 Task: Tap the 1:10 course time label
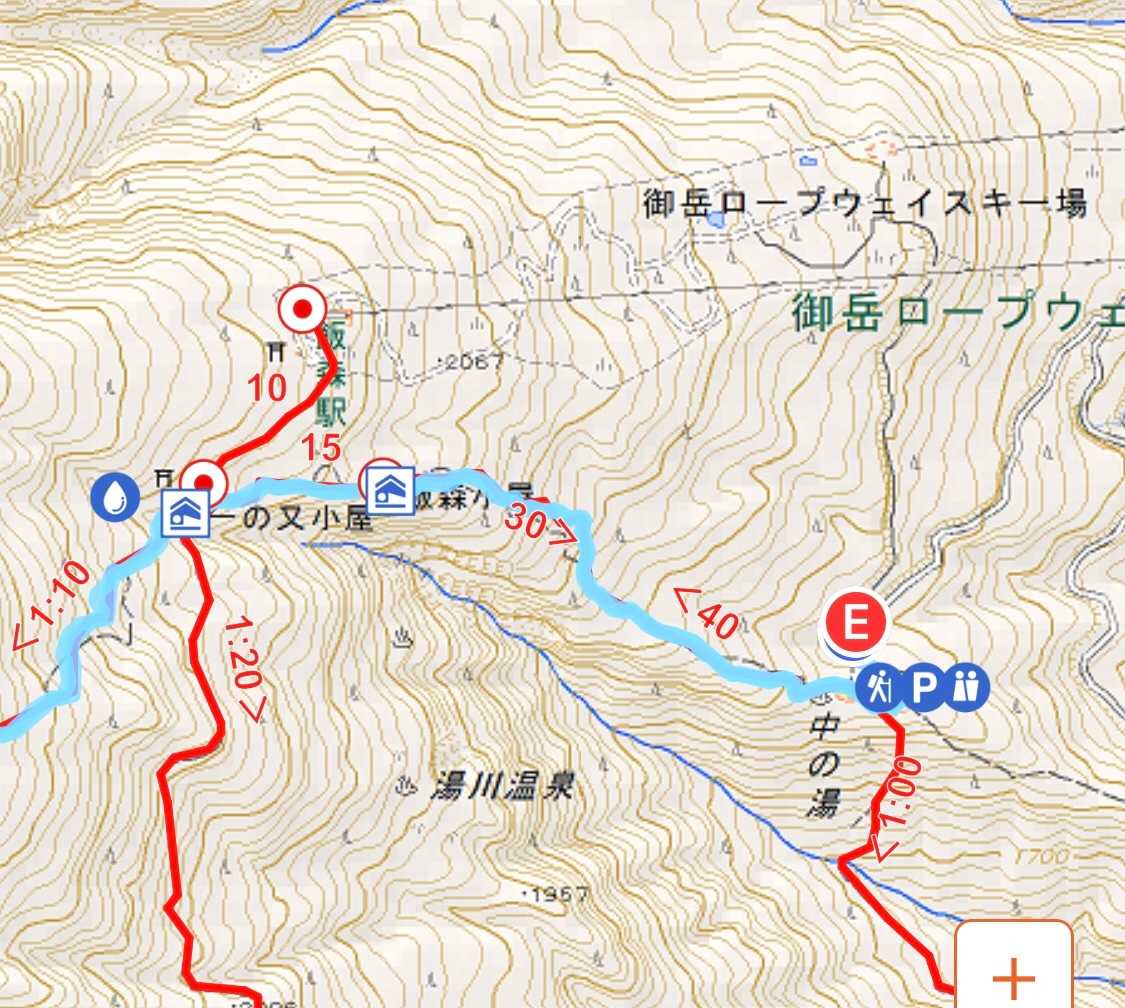pyautogui.click(x=50, y=606)
